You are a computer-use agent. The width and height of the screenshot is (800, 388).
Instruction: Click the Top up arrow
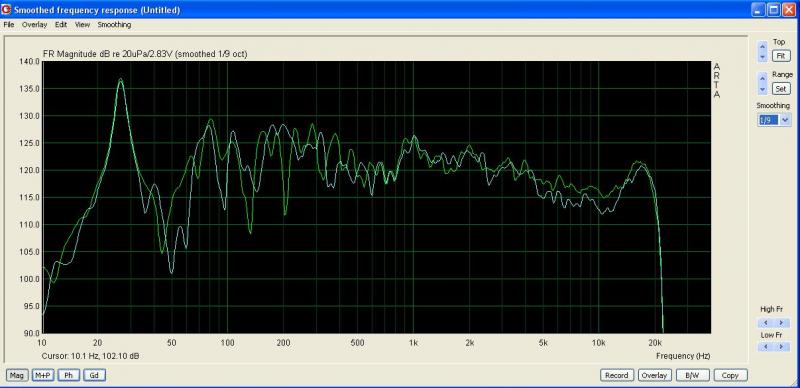pos(763,46)
